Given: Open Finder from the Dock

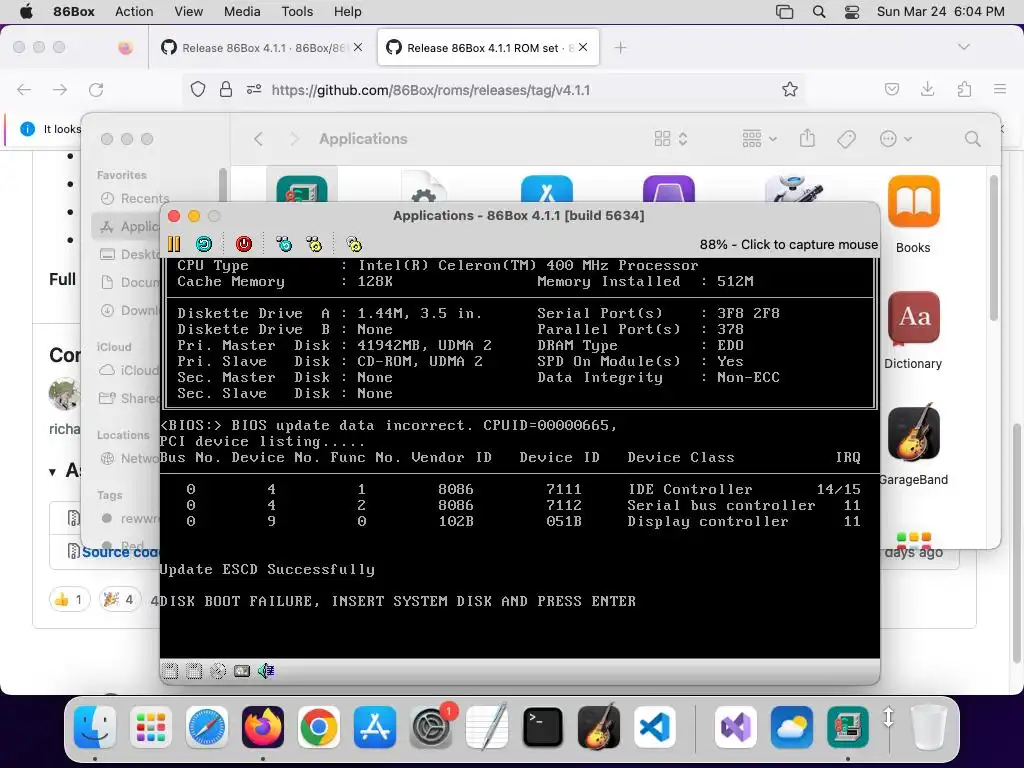Looking at the screenshot, I should (95, 726).
